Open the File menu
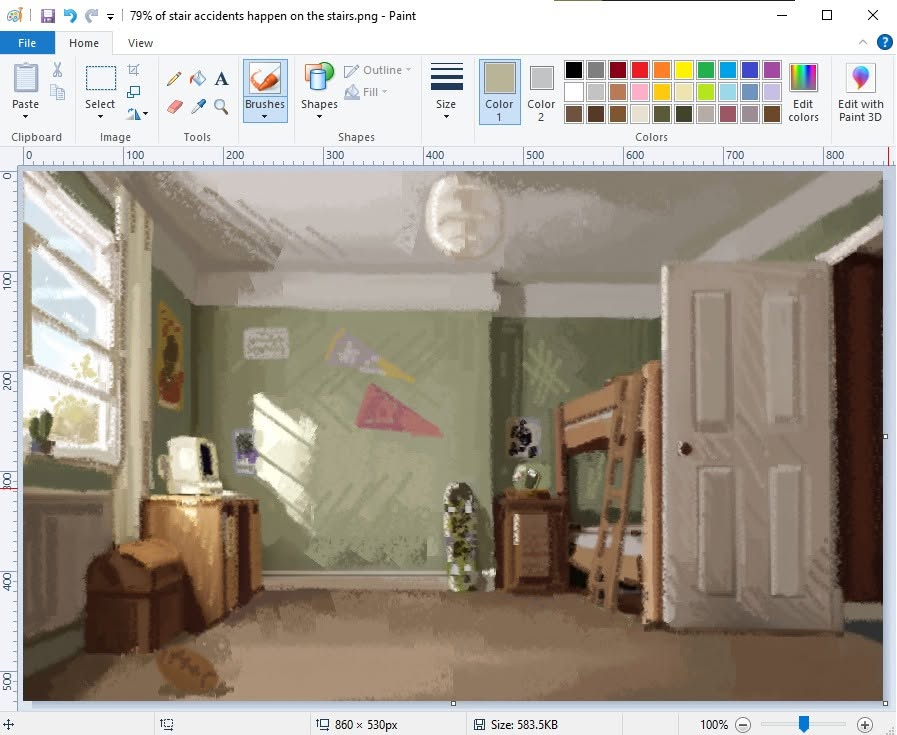 (x=27, y=43)
